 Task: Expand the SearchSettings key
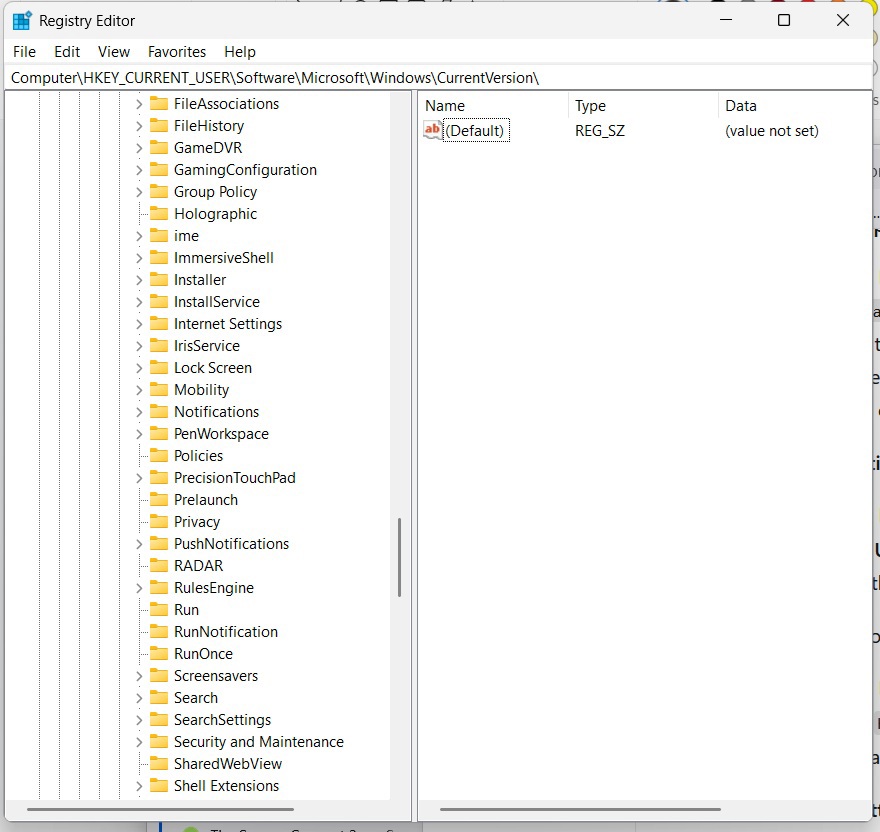point(139,720)
